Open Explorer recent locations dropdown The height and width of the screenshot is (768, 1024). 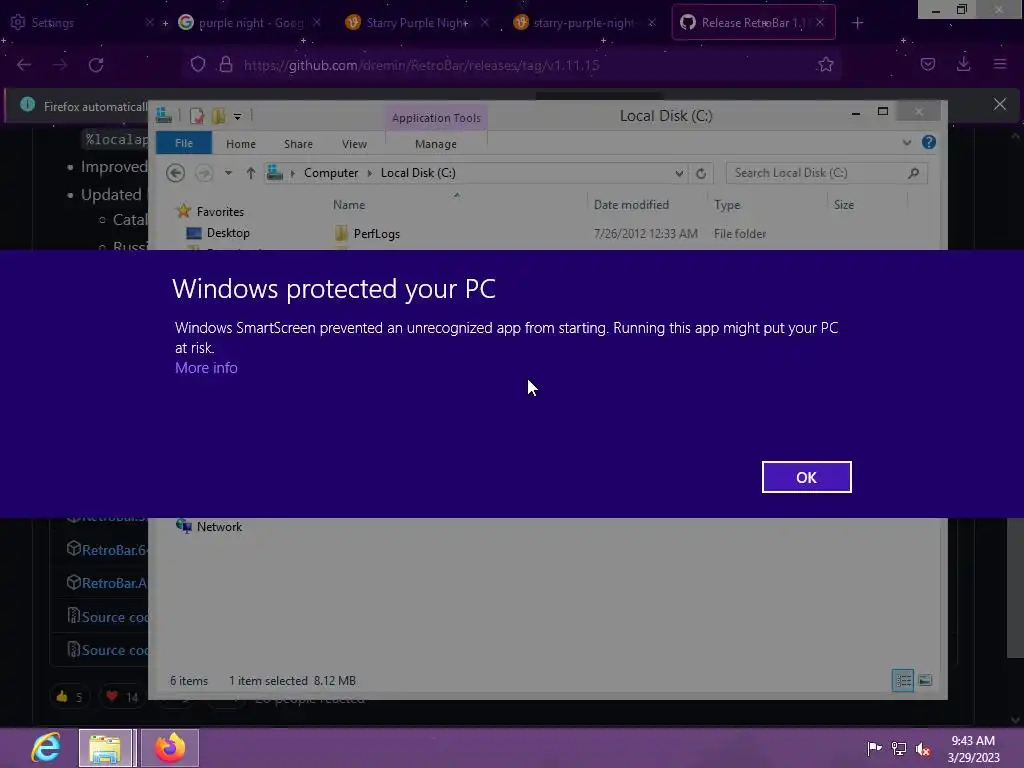tap(228, 173)
